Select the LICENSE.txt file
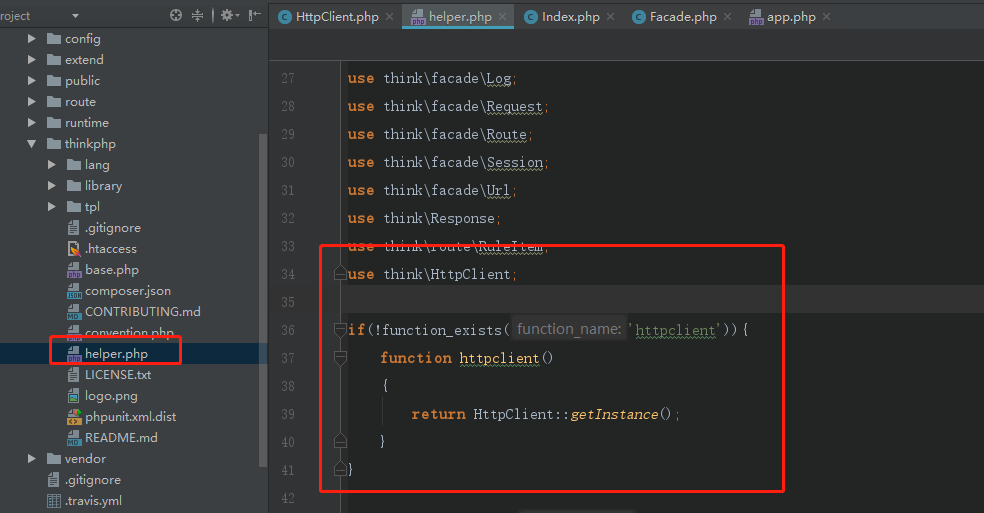This screenshot has width=984, height=513. 109,375
